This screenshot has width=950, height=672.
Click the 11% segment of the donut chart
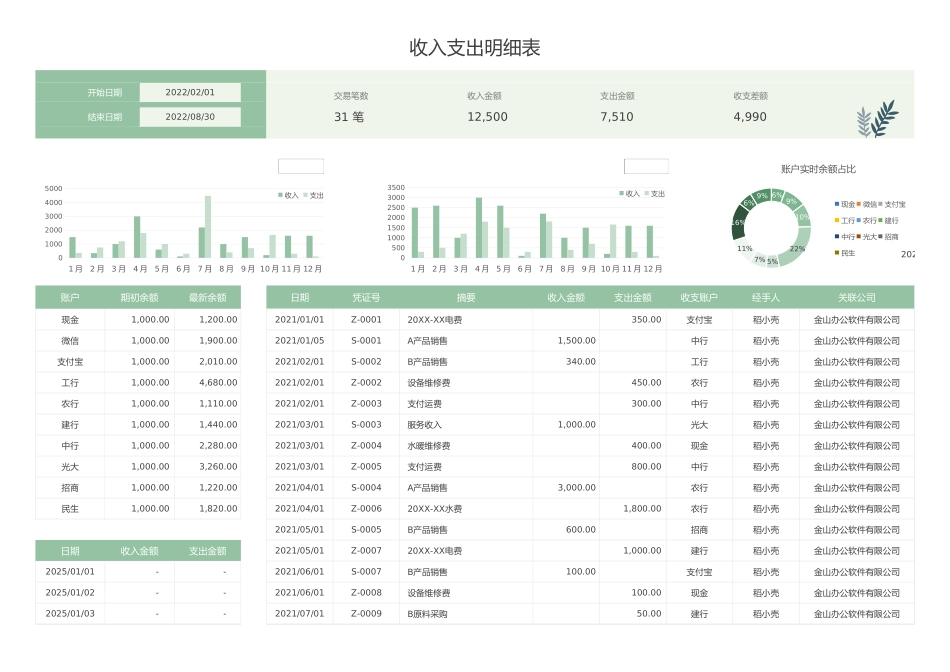point(745,248)
